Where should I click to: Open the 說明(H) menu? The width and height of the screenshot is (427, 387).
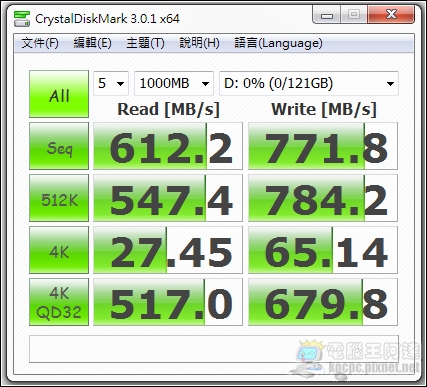tap(199, 43)
